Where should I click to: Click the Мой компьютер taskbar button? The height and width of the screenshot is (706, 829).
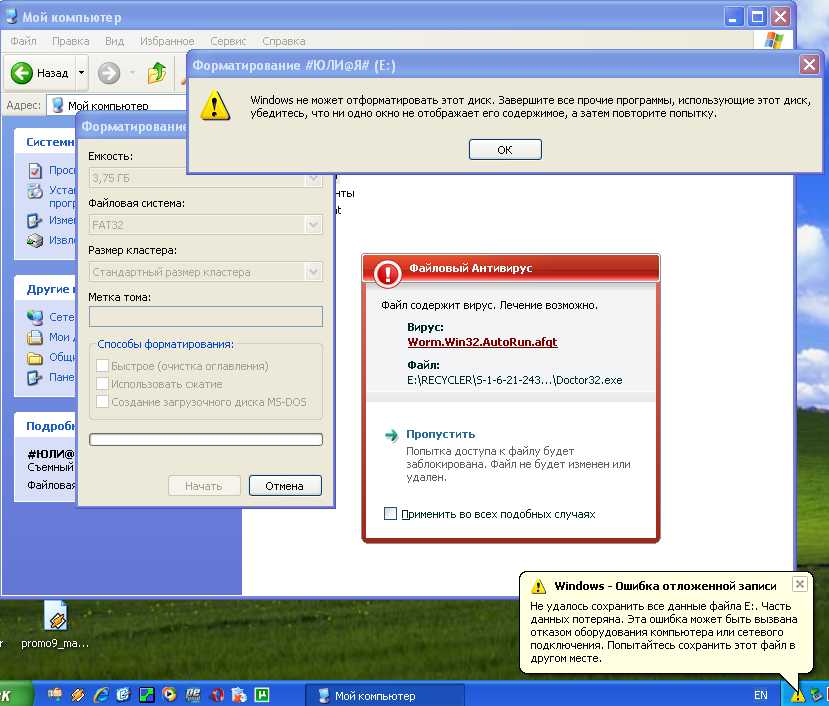pos(384,695)
